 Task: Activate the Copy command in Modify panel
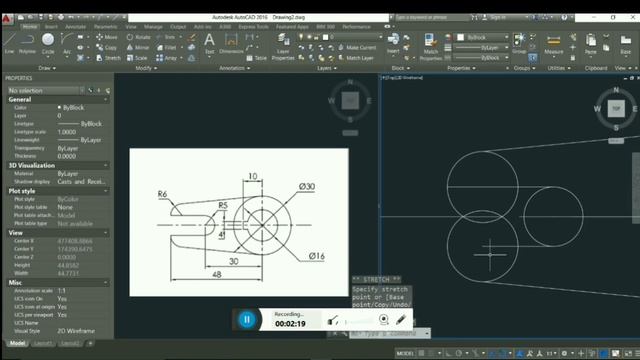[107, 48]
